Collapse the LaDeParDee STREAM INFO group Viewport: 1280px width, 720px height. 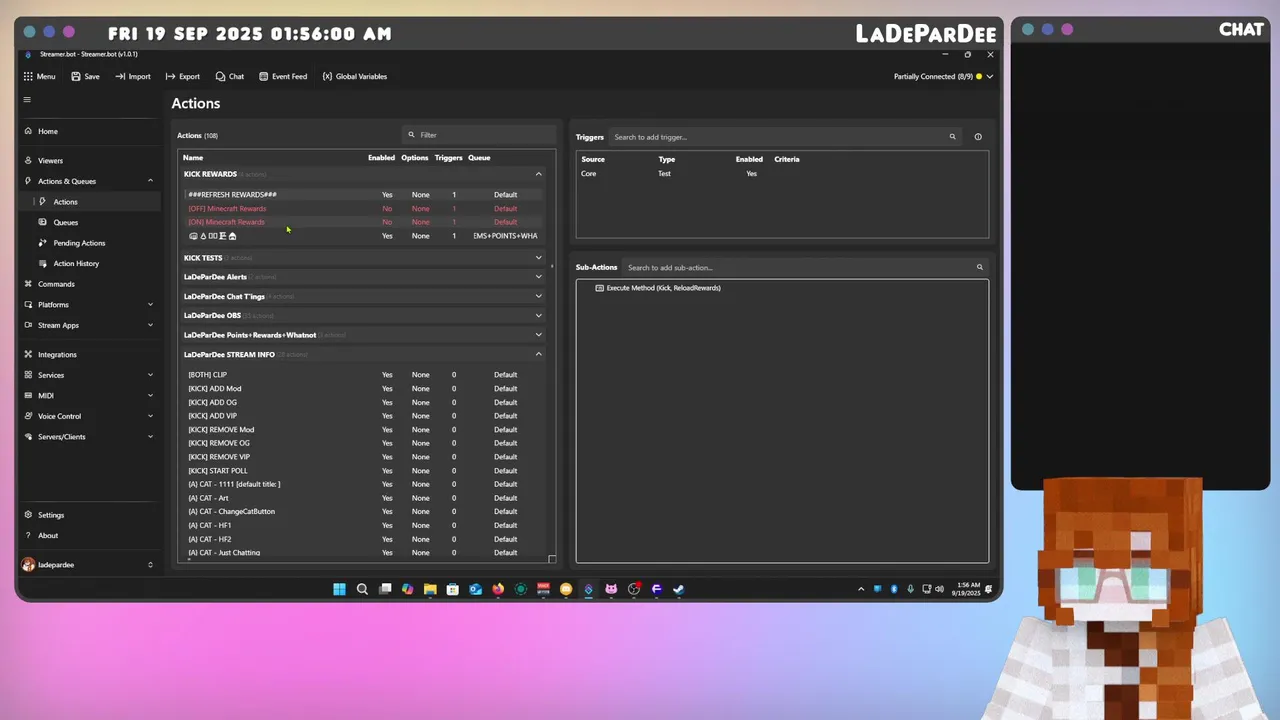[x=538, y=354]
